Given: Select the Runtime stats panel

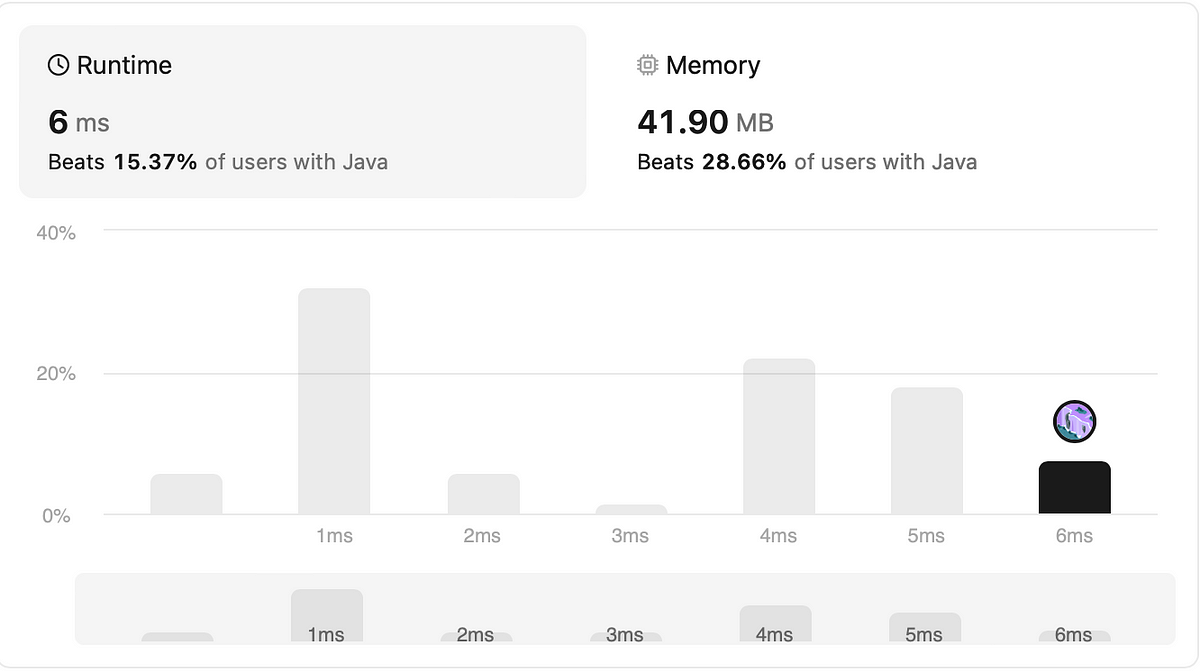Looking at the screenshot, I should coord(303,112).
